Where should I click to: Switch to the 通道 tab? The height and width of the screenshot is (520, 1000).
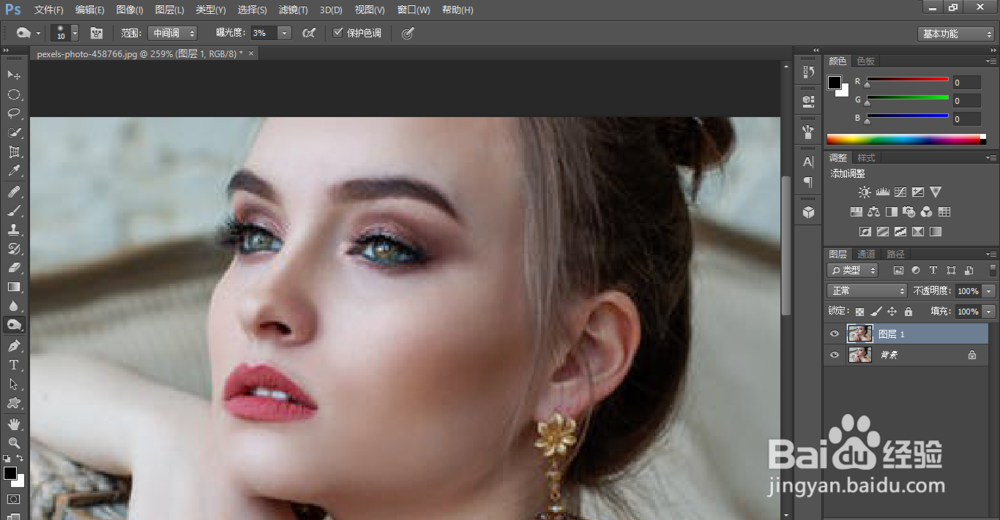pos(866,254)
